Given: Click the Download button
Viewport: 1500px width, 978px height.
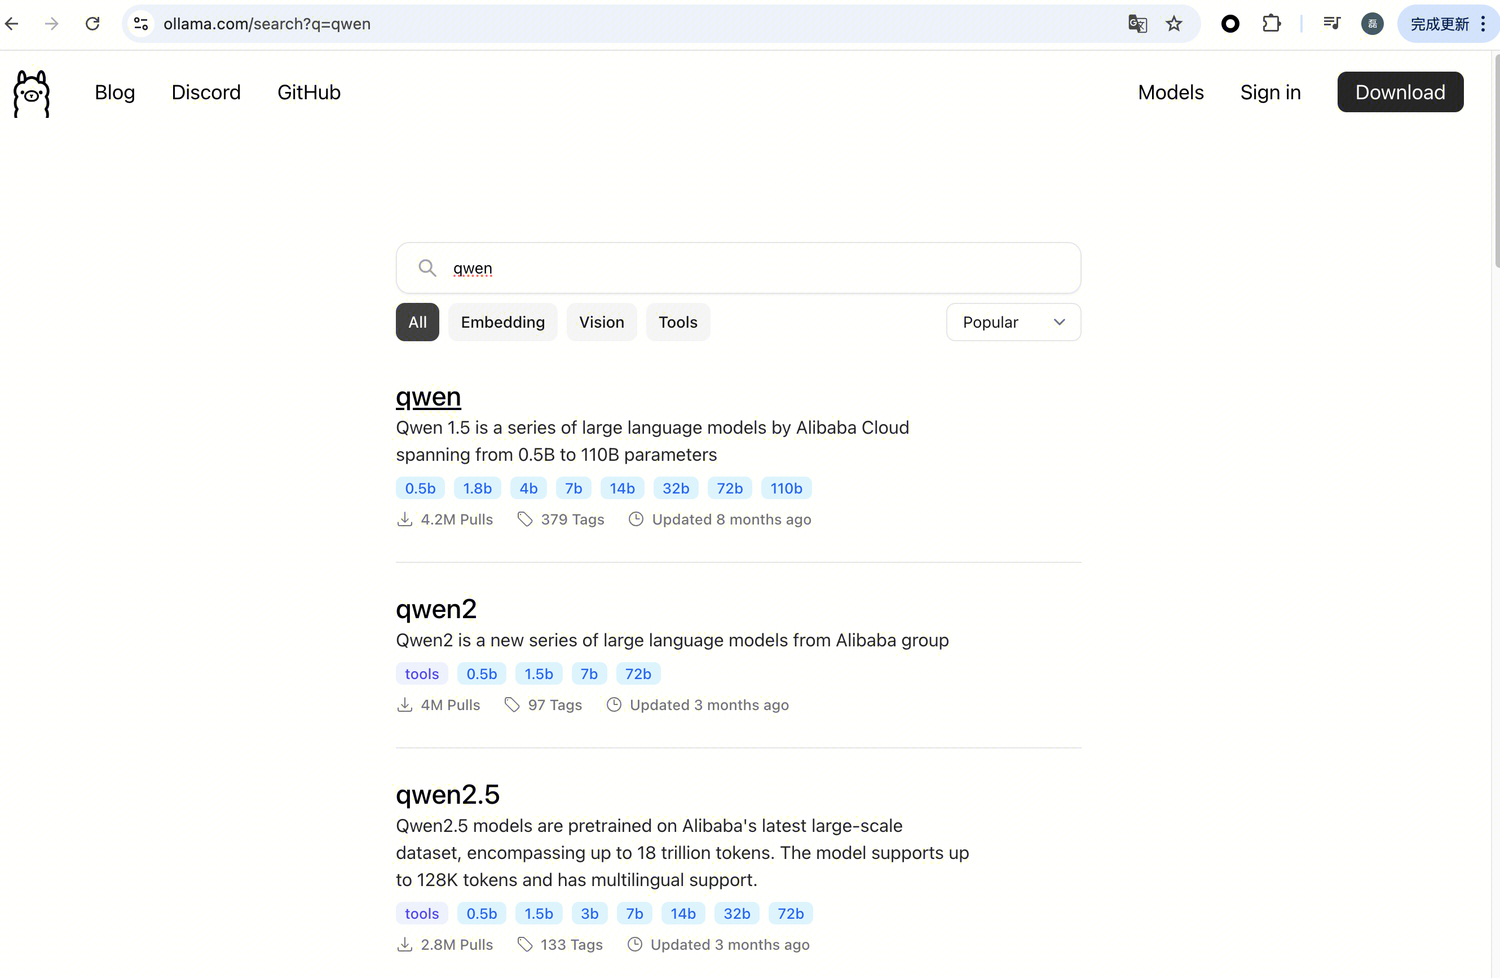Looking at the screenshot, I should (x=1400, y=92).
